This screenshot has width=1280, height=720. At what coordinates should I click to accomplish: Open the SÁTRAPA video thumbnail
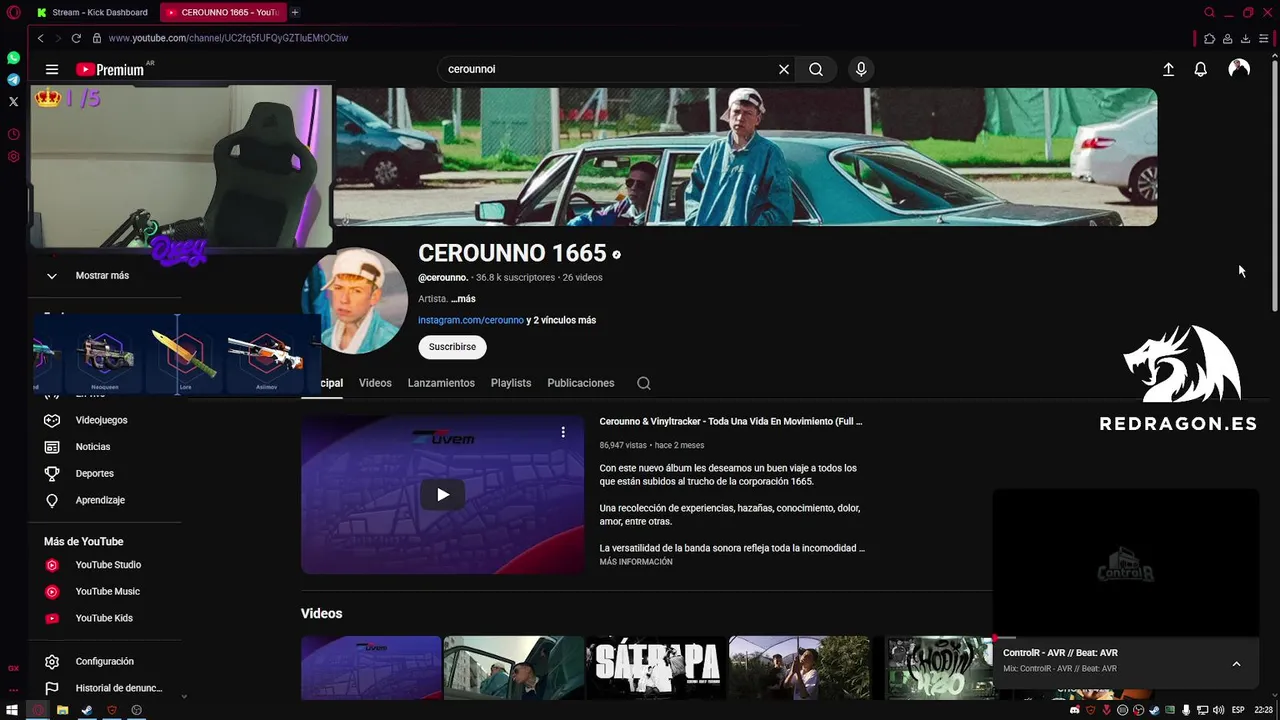[x=656, y=668]
